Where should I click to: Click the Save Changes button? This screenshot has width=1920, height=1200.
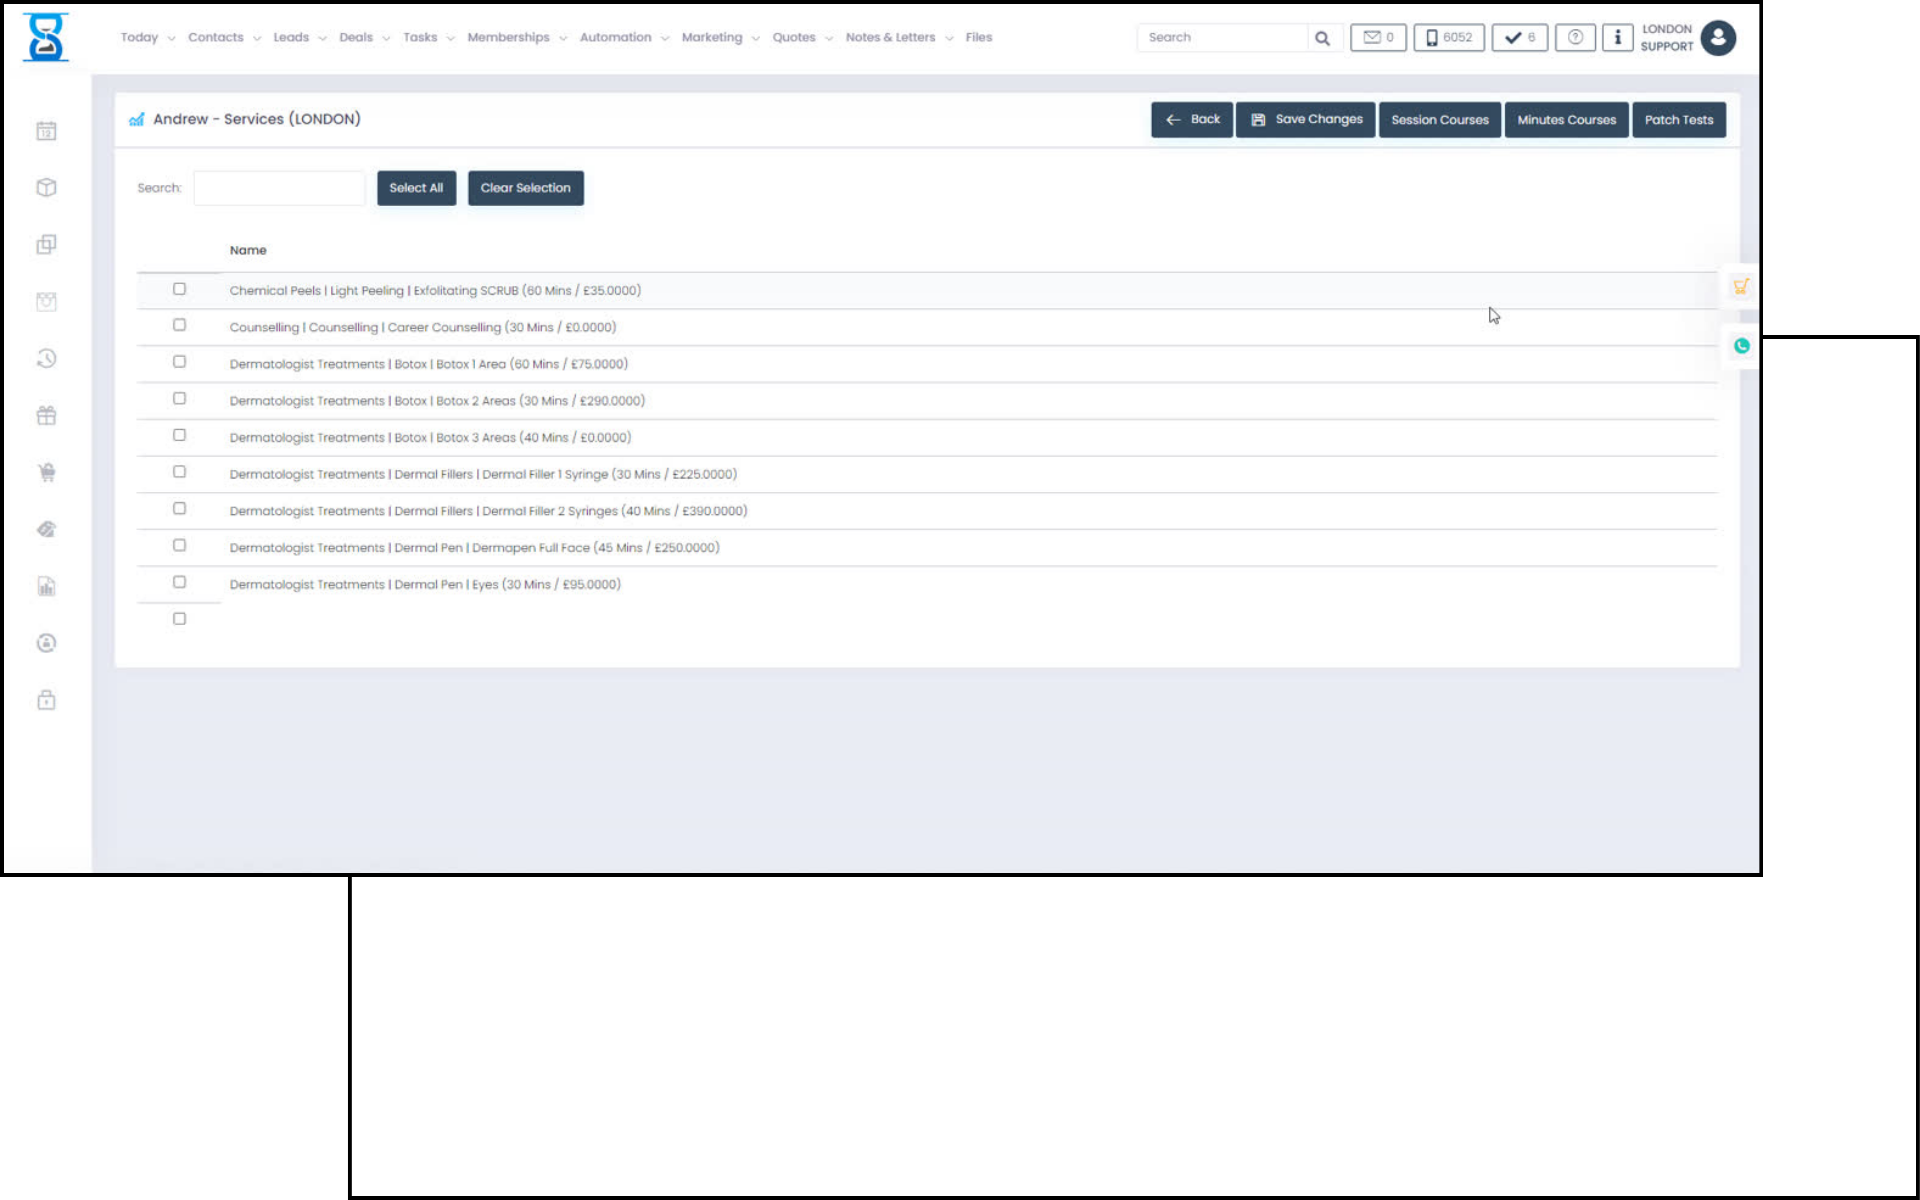point(1305,120)
